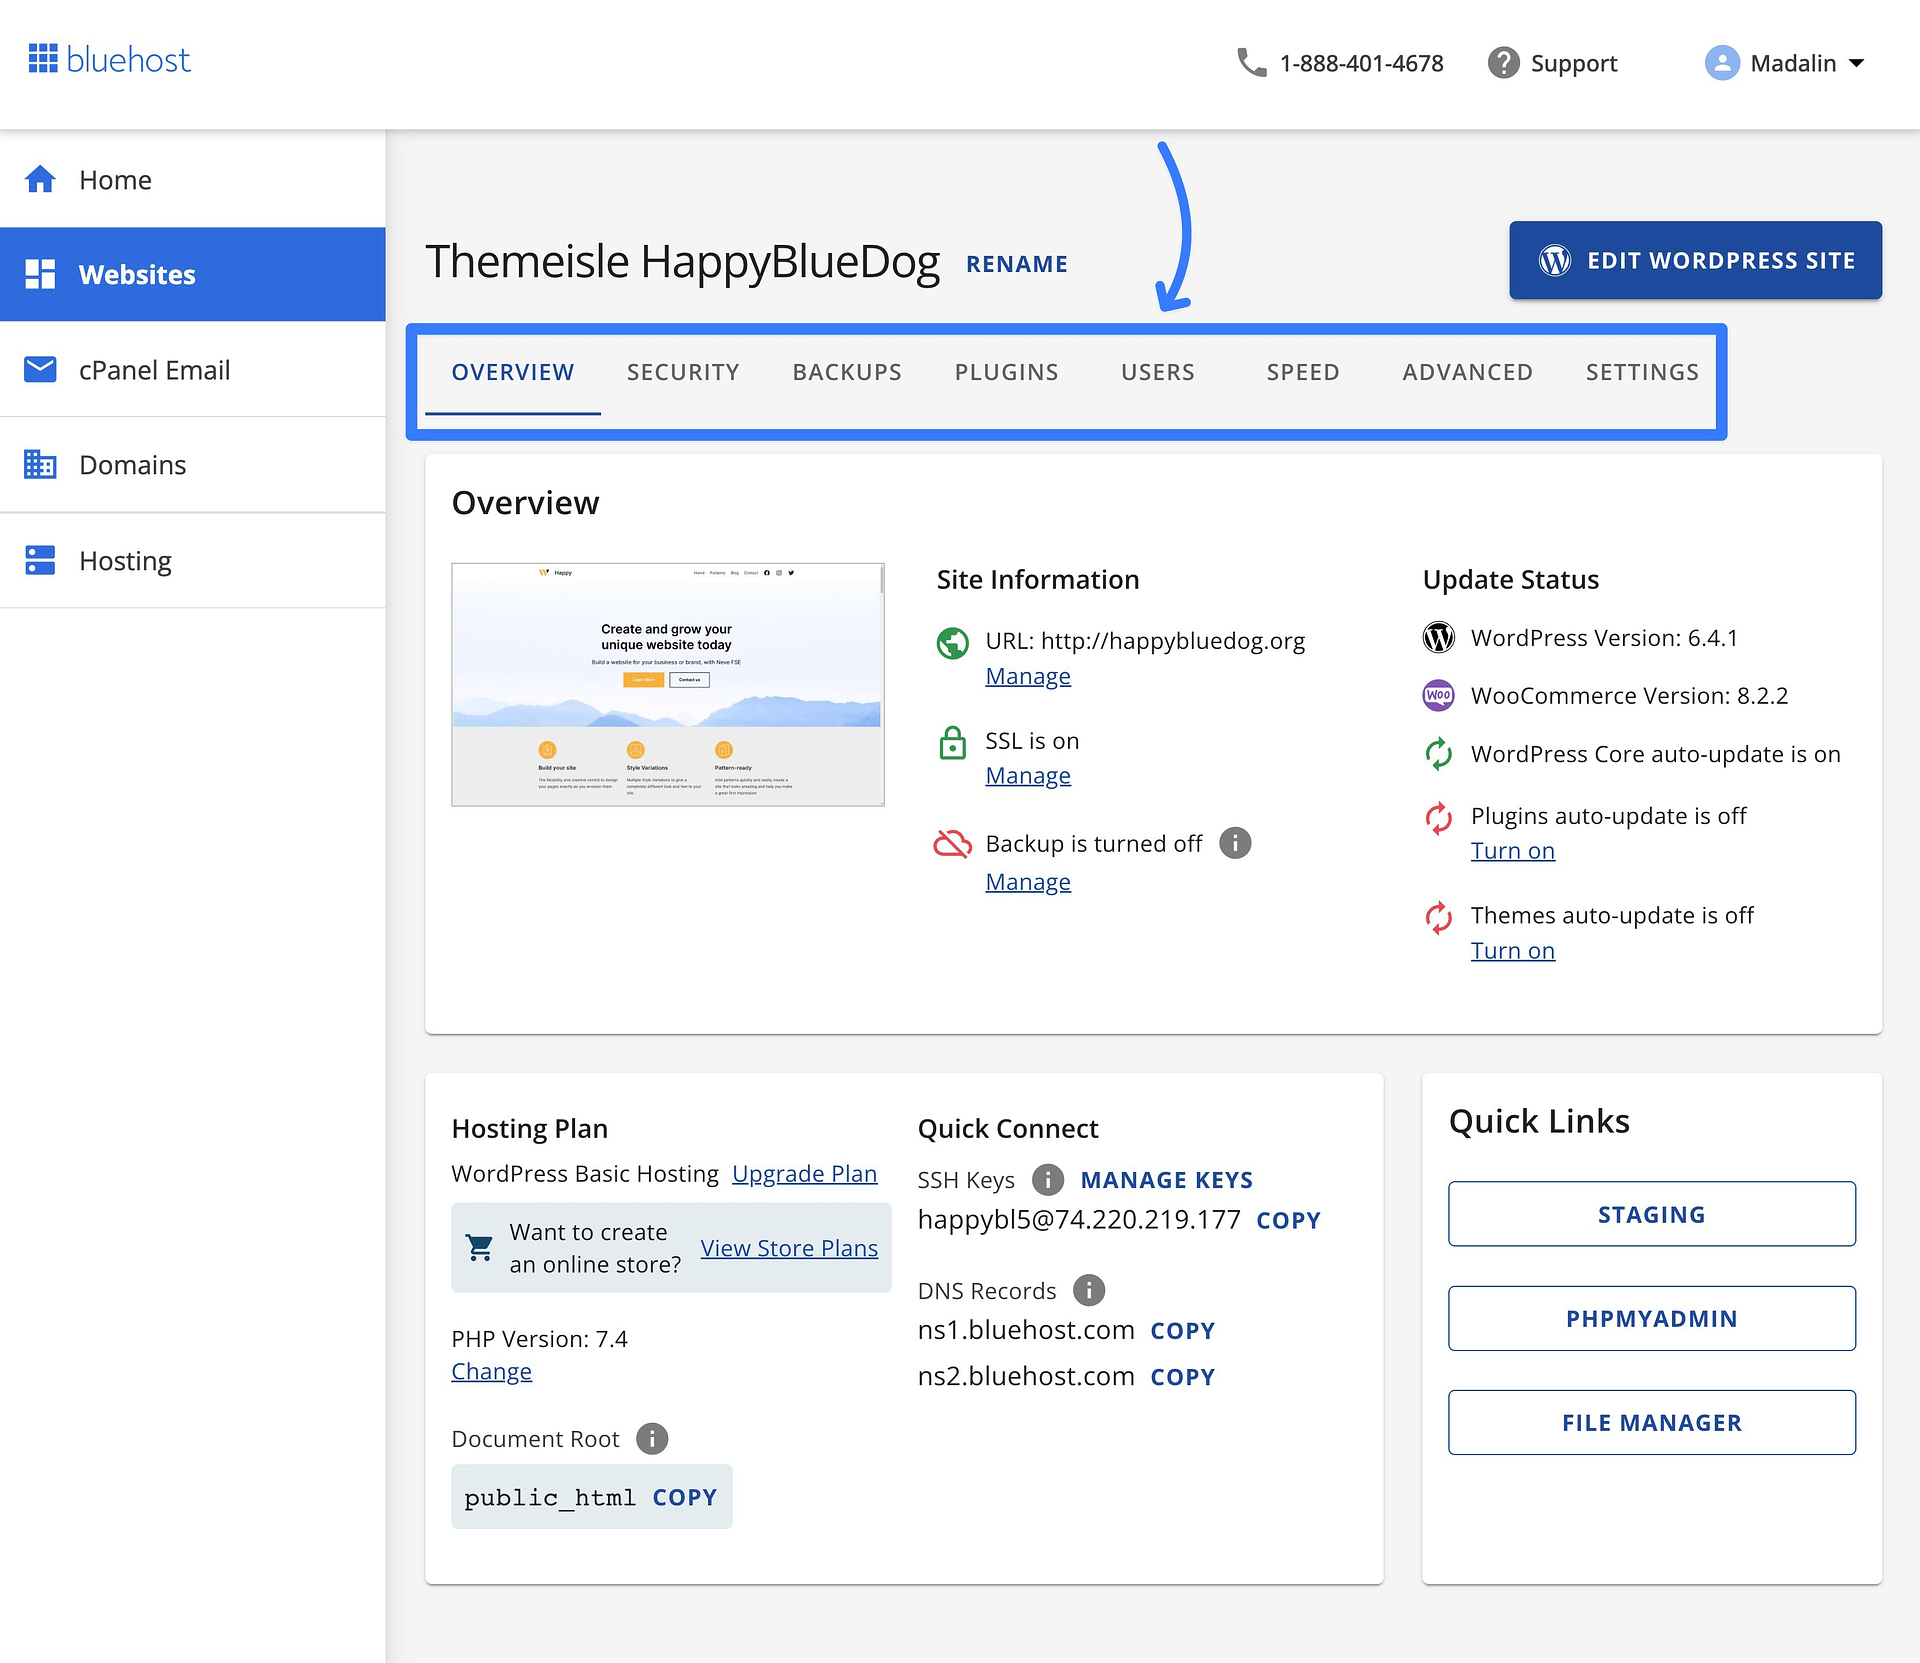The width and height of the screenshot is (1920, 1663).
Task: Click the backup info icon
Action: coord(1235,843)
